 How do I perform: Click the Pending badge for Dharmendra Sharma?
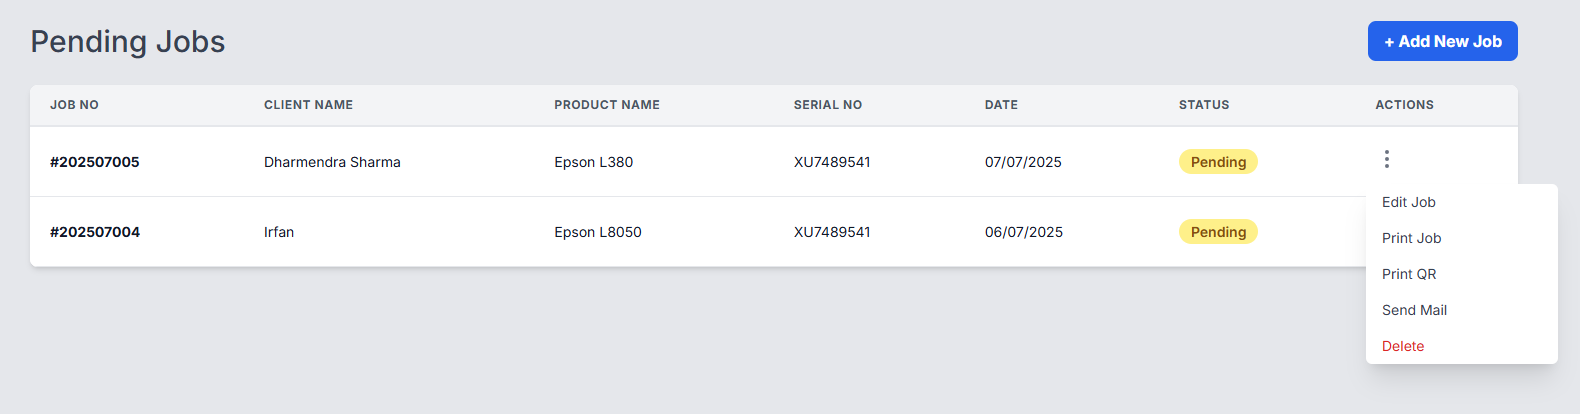[1218, 162]
